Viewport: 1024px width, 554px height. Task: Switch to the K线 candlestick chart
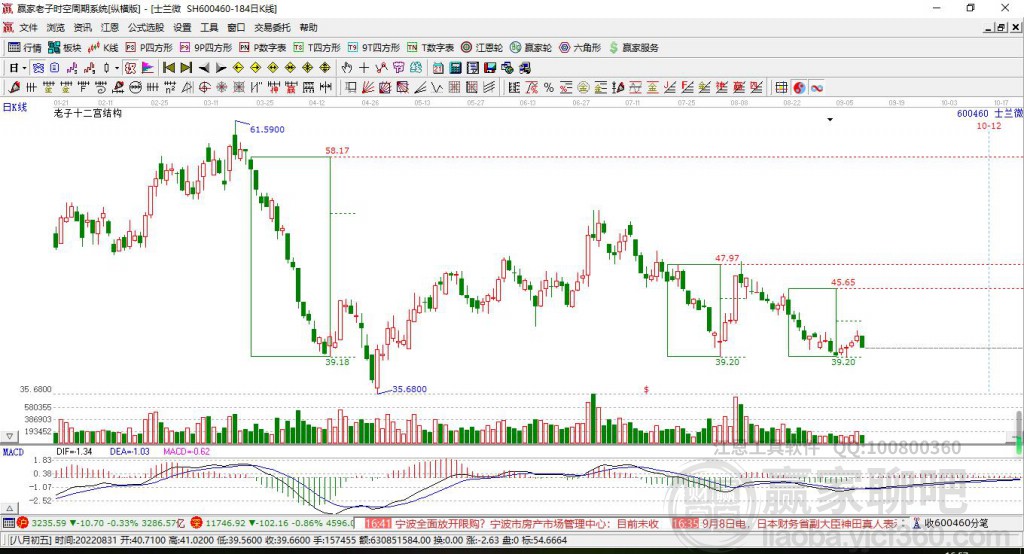coord(103,48)
